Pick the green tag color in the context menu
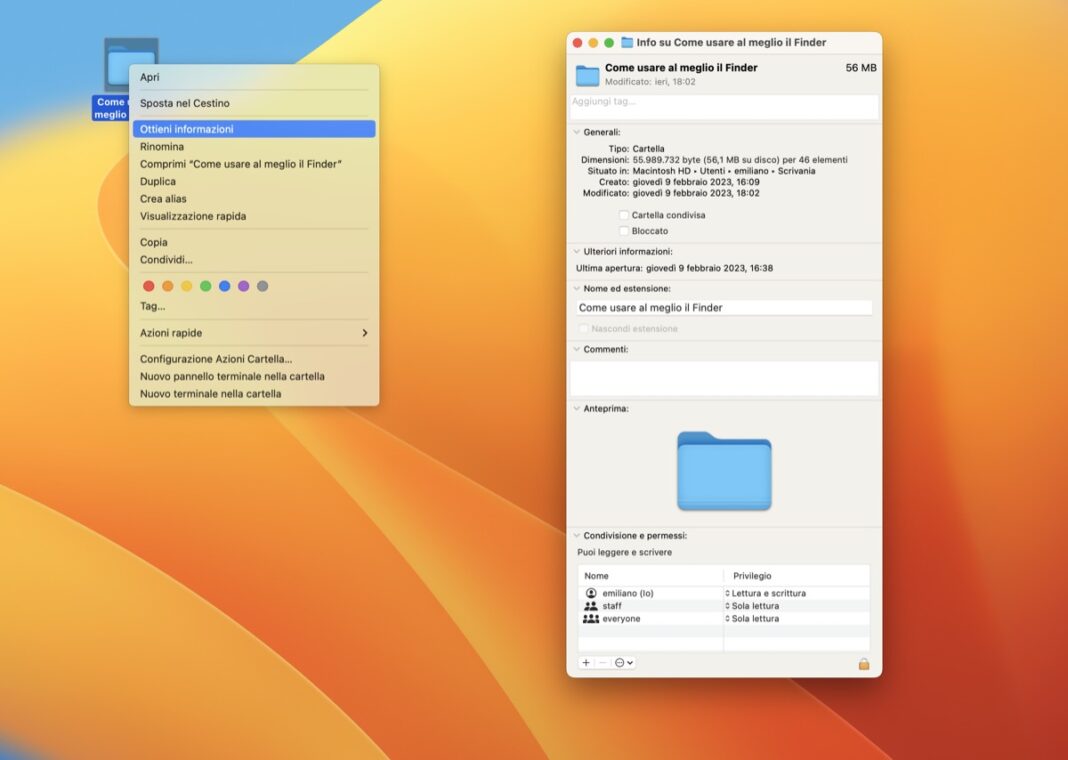1068x760 pixels. [x=208, y=285]
